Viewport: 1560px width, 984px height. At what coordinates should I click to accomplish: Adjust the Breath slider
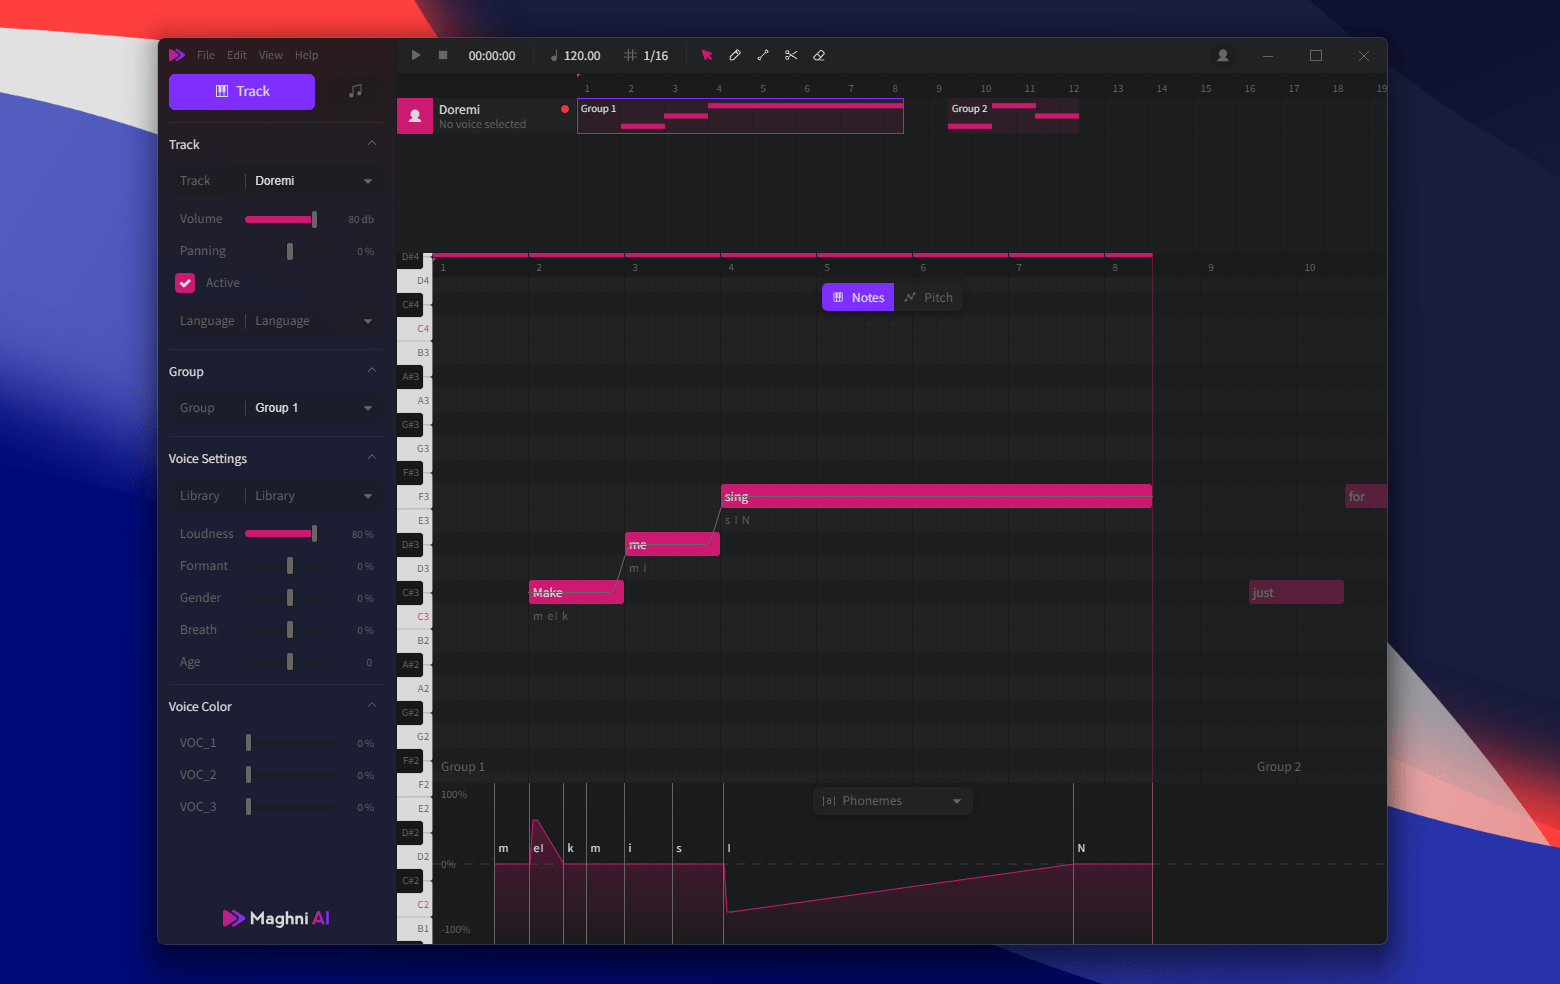(x=290, y=630)
